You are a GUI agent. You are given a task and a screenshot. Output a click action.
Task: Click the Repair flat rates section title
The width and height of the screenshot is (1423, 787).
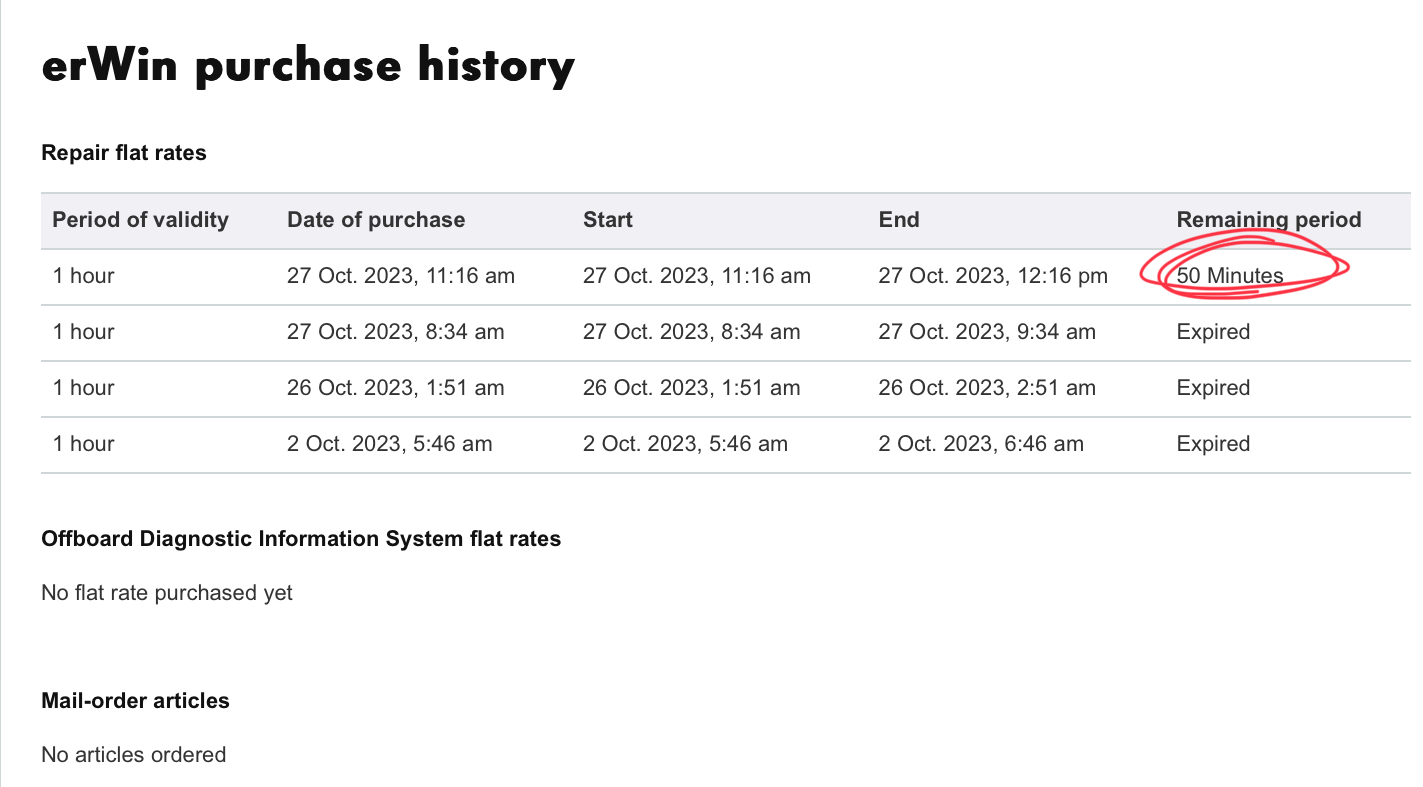[x=124, y=153]
